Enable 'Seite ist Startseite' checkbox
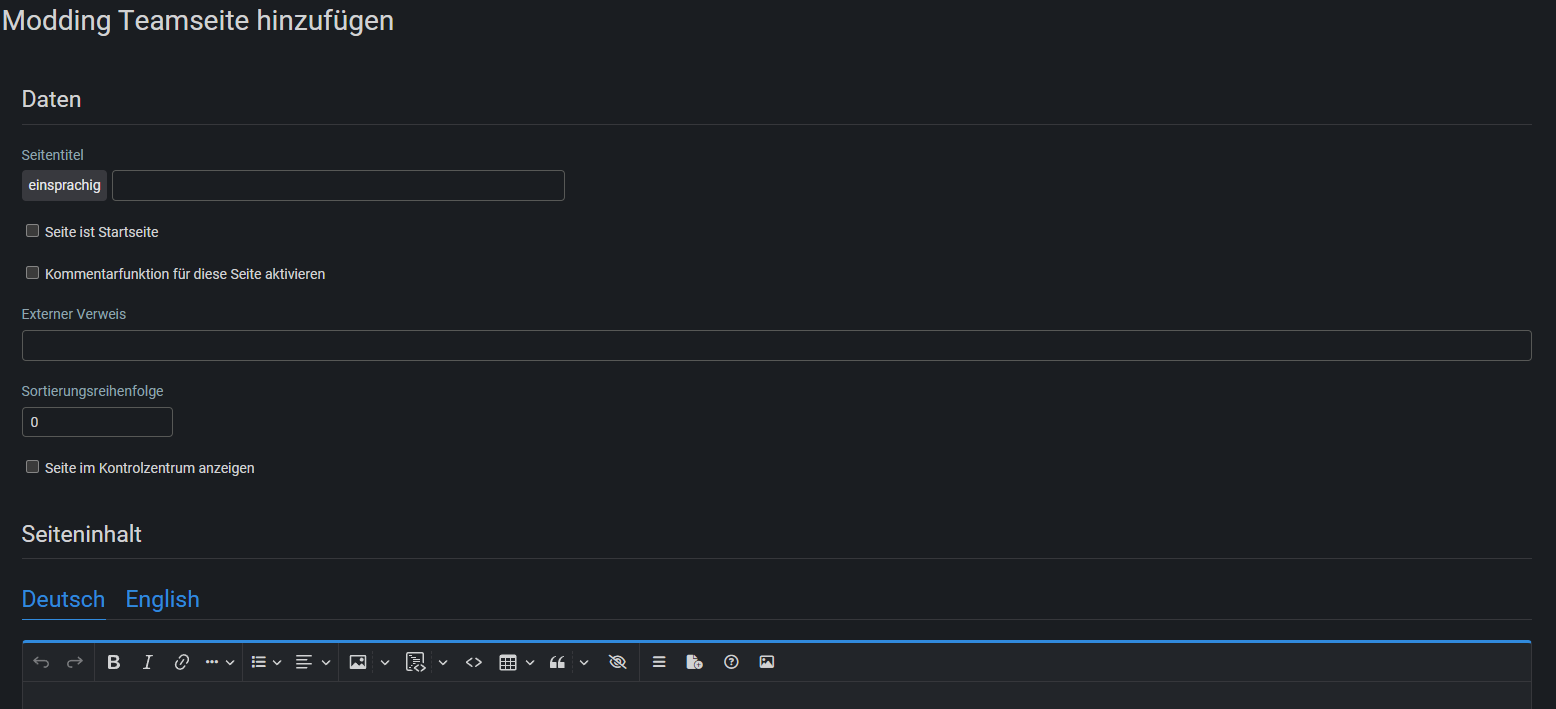This screenshot has width=1556, height=709. pyautogui.click(x=32, y=231)
